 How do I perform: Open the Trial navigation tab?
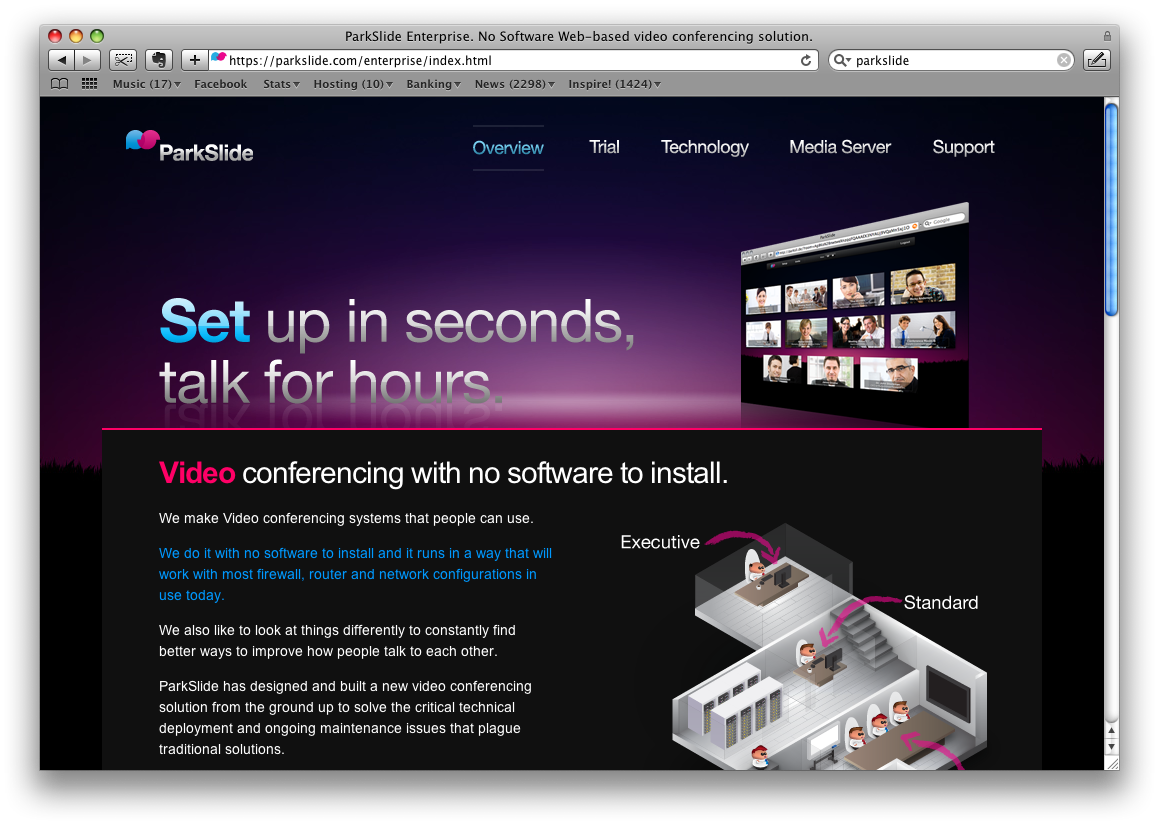(x=604, y=147)
